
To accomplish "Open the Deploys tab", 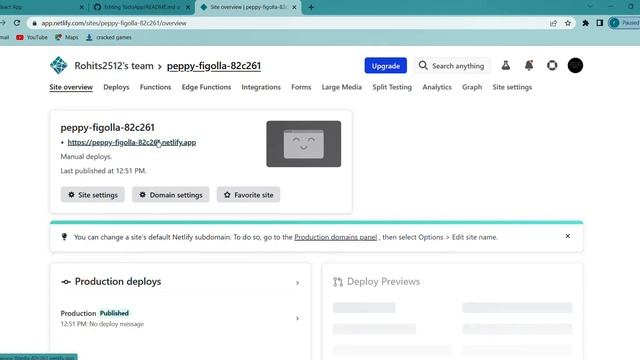I will [116, 87].
